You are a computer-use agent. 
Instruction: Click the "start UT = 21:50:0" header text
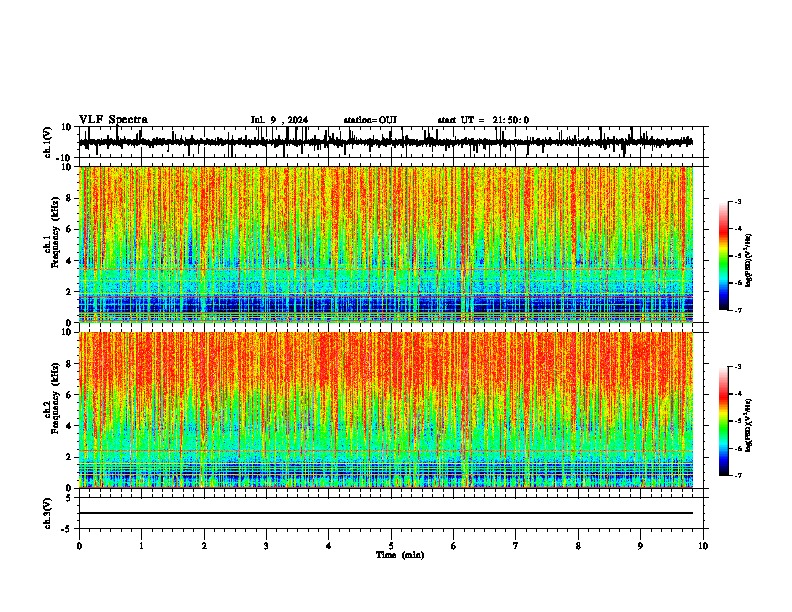click(483, 120)
